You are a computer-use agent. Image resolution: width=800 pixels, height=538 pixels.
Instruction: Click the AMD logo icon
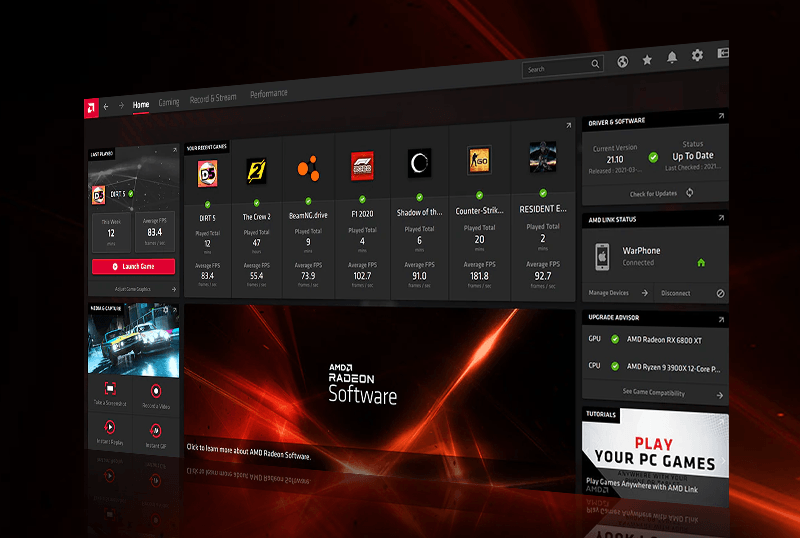coord(91,108)
